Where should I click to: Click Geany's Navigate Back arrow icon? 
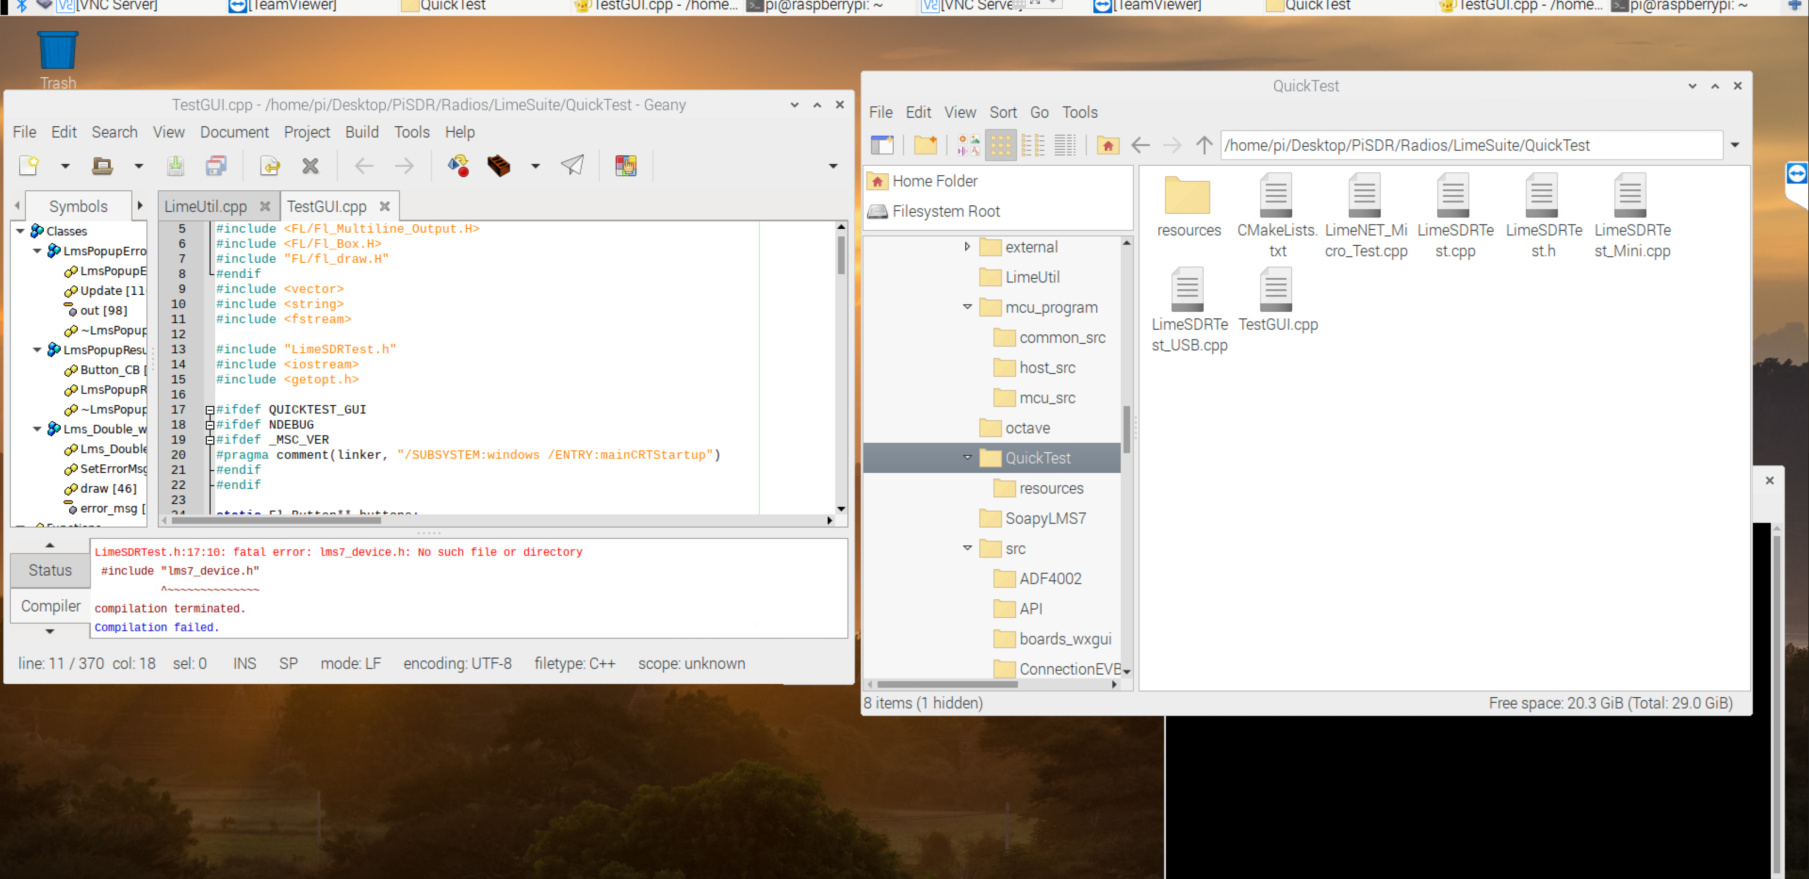click(x=364, y=166)
